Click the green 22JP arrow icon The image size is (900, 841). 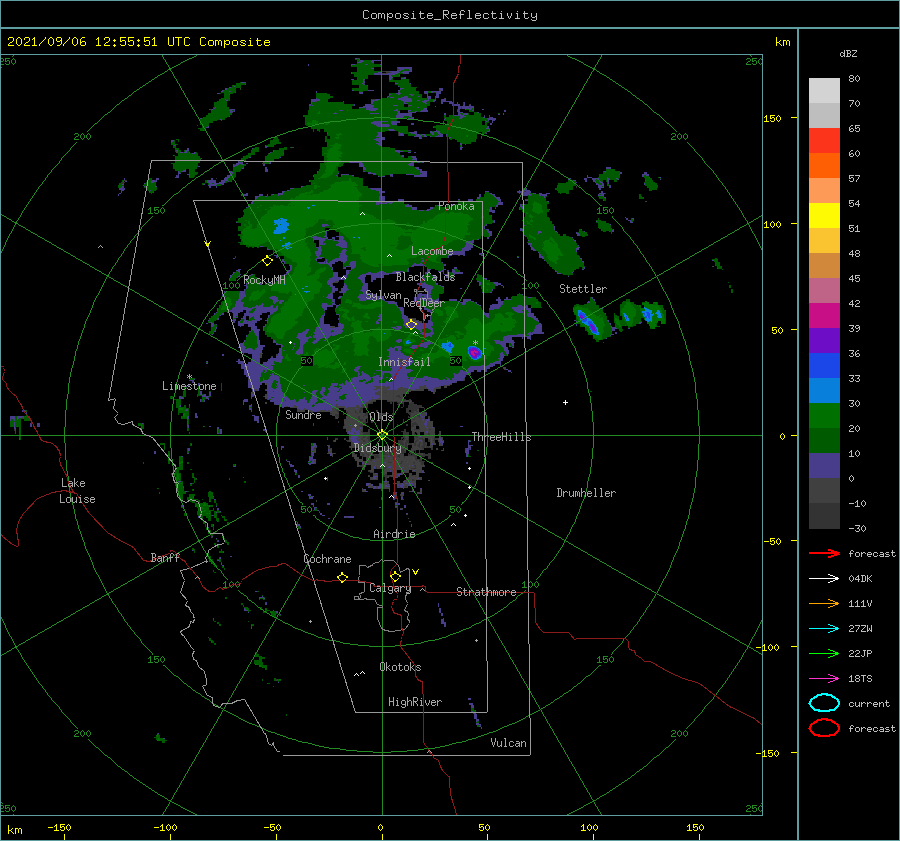point(824,653)
